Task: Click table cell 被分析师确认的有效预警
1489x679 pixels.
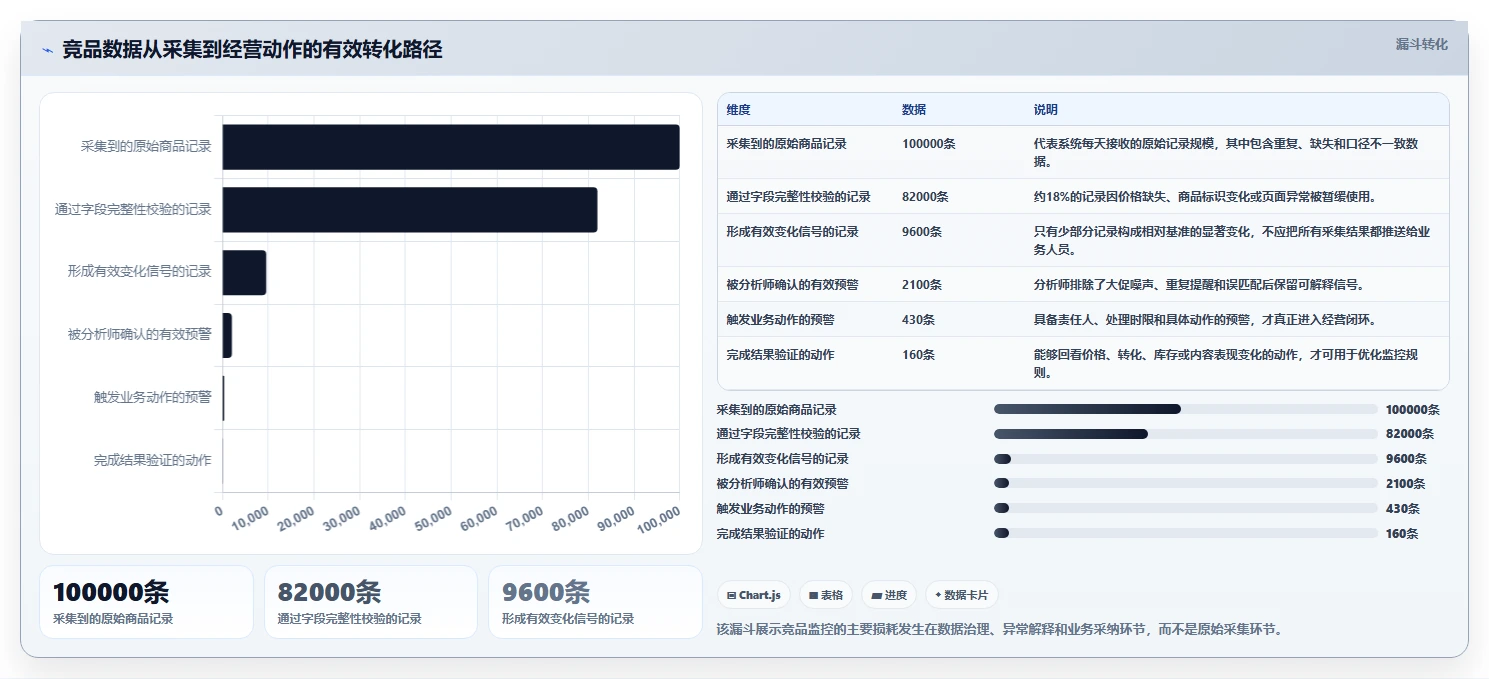Action: [793, 285]
